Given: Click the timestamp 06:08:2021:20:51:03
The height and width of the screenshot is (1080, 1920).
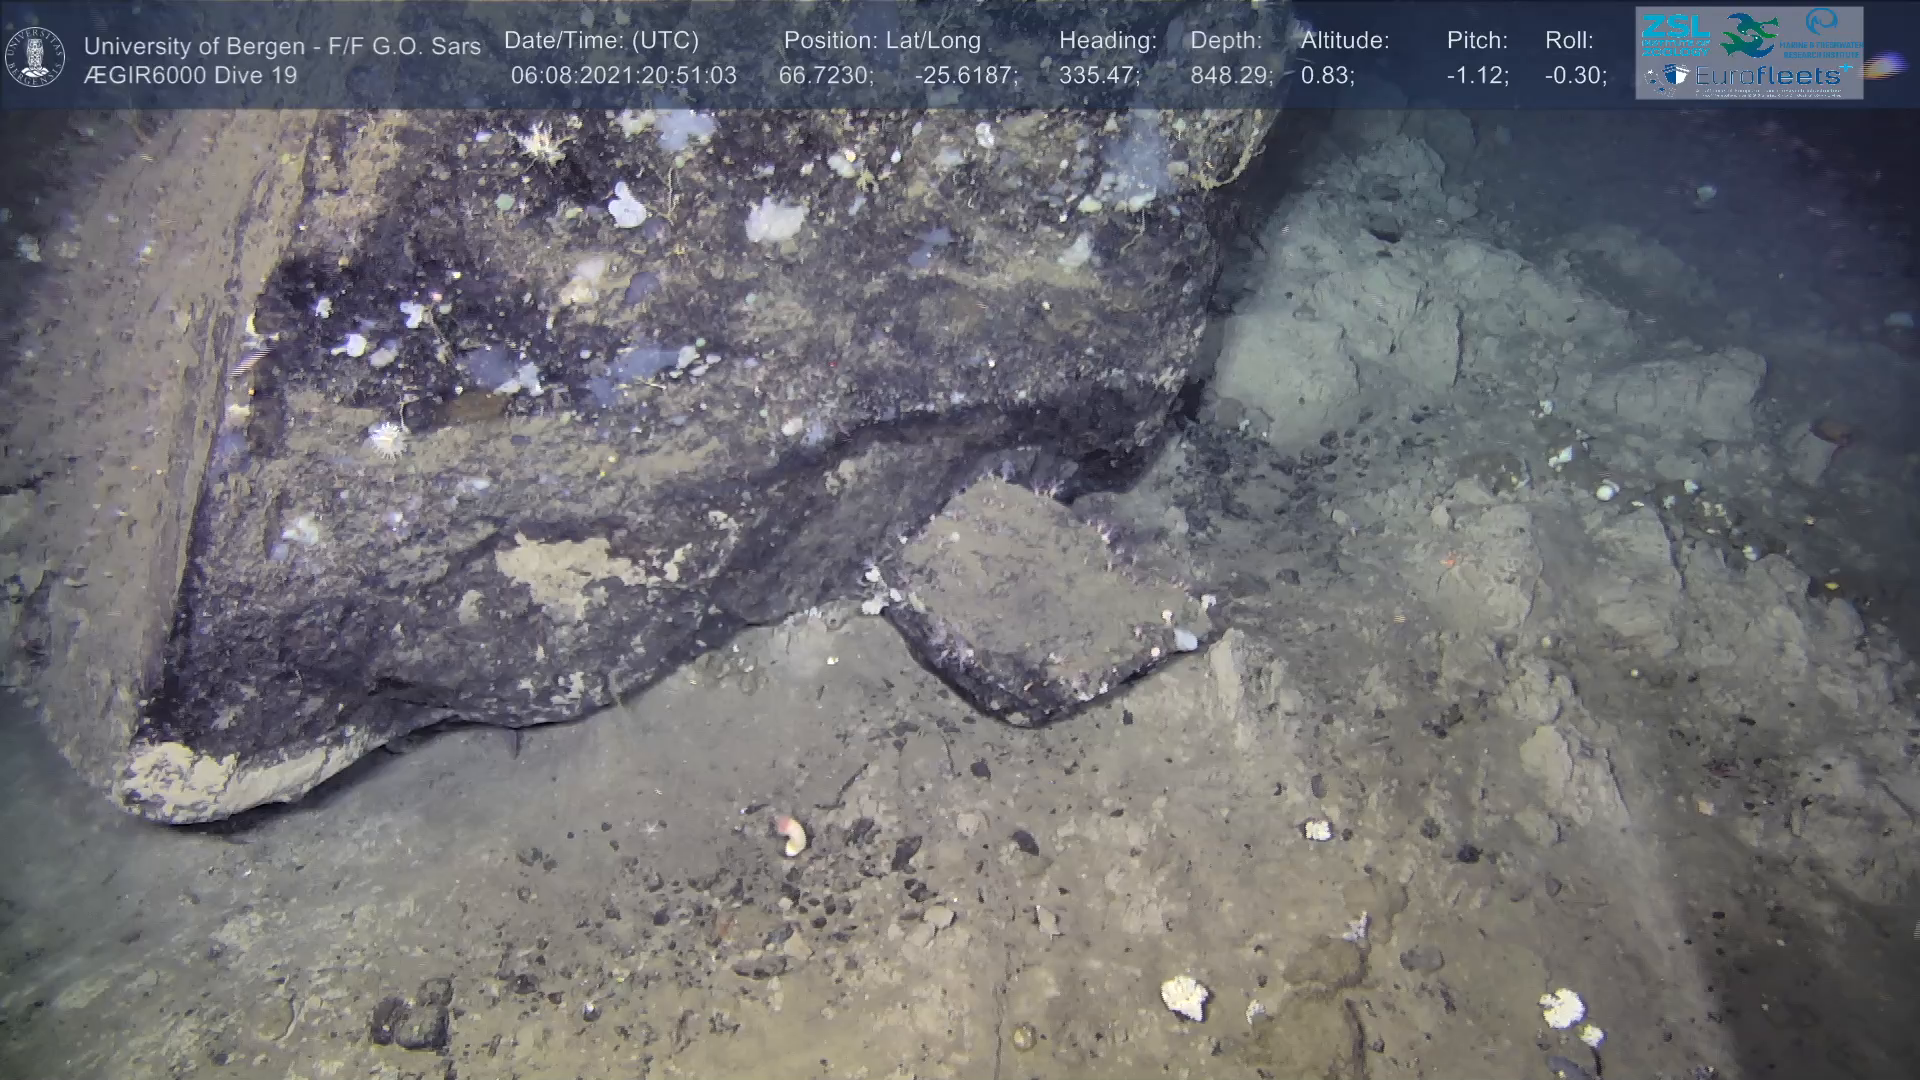Looking at the screenshot, I should coord(623,75).
